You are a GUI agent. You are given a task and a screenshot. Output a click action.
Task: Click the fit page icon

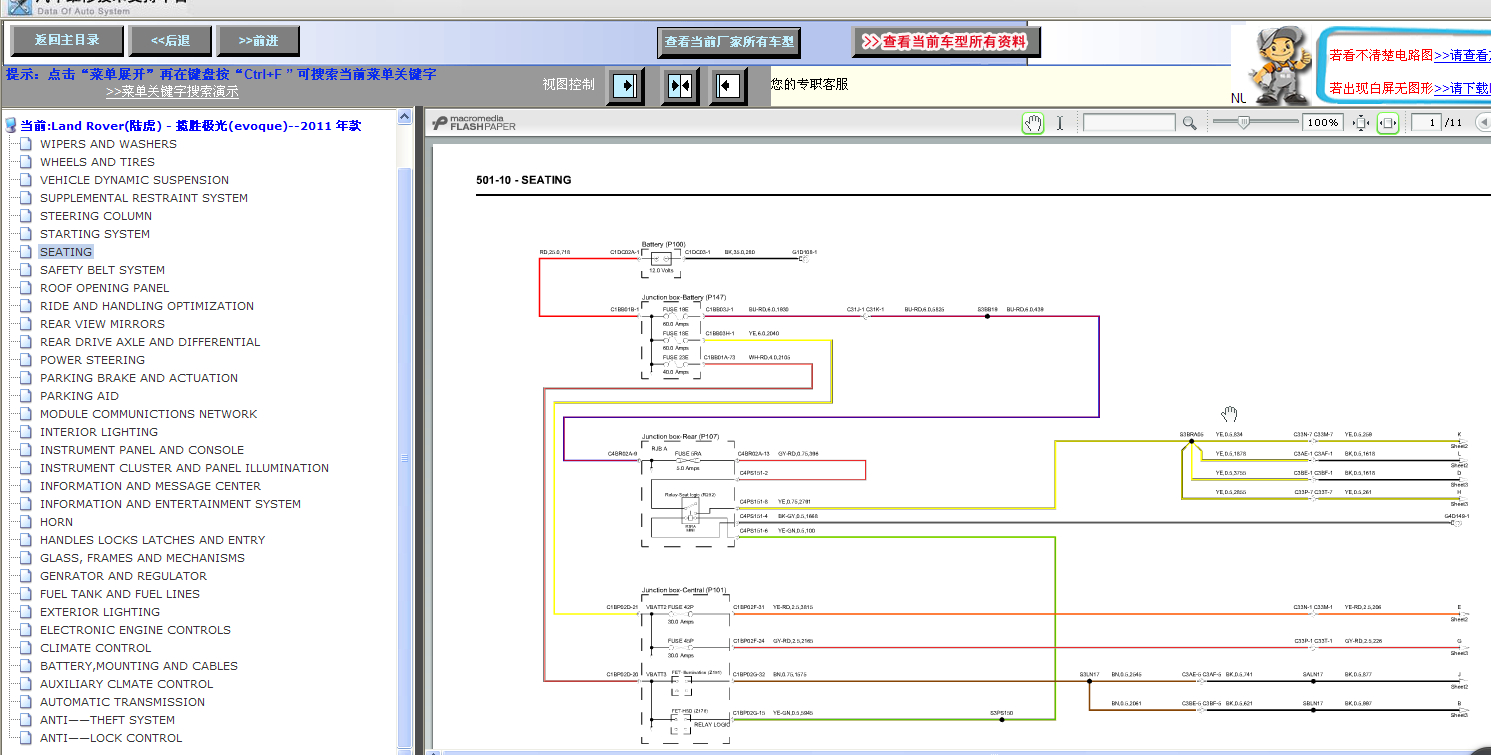coord(1360,123)
